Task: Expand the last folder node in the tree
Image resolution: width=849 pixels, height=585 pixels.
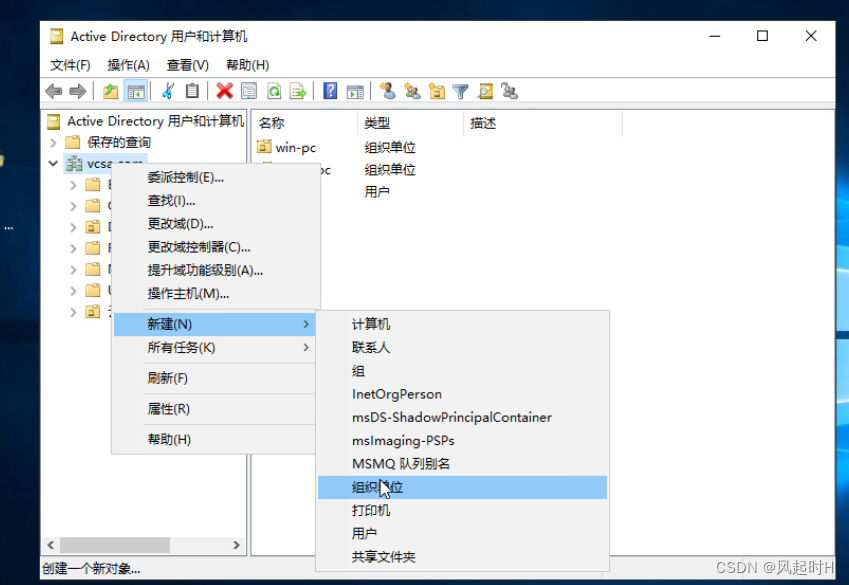Action: pos(73,312)
